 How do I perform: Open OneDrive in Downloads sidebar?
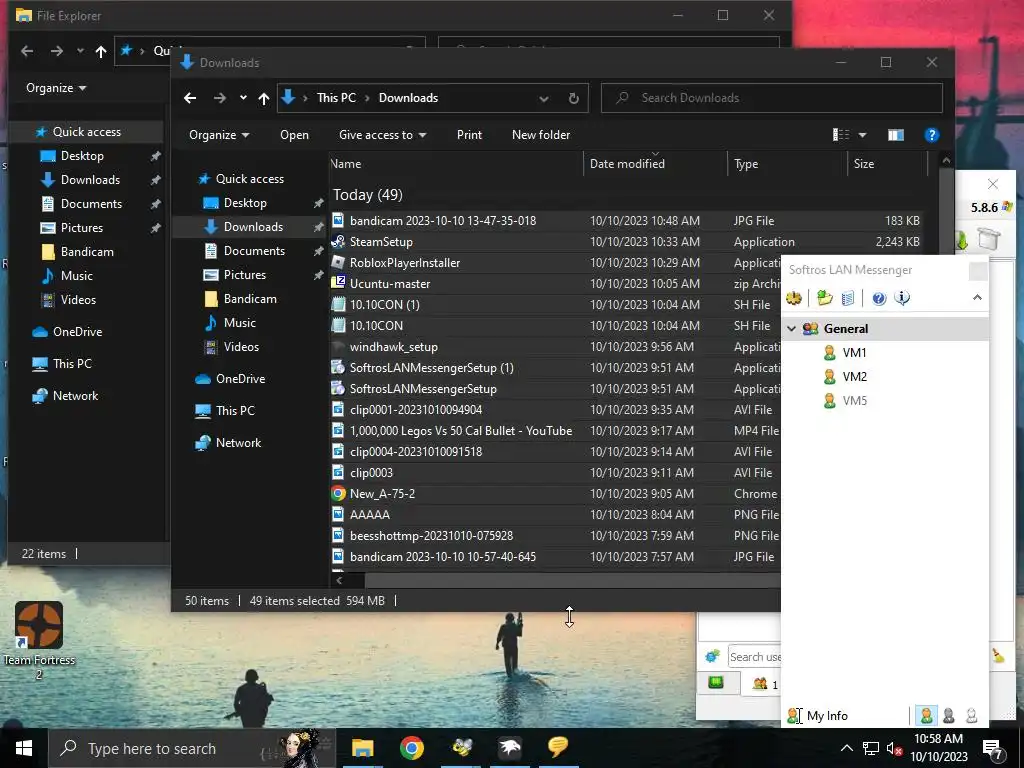pyautogui.click(x=240, y=379)
